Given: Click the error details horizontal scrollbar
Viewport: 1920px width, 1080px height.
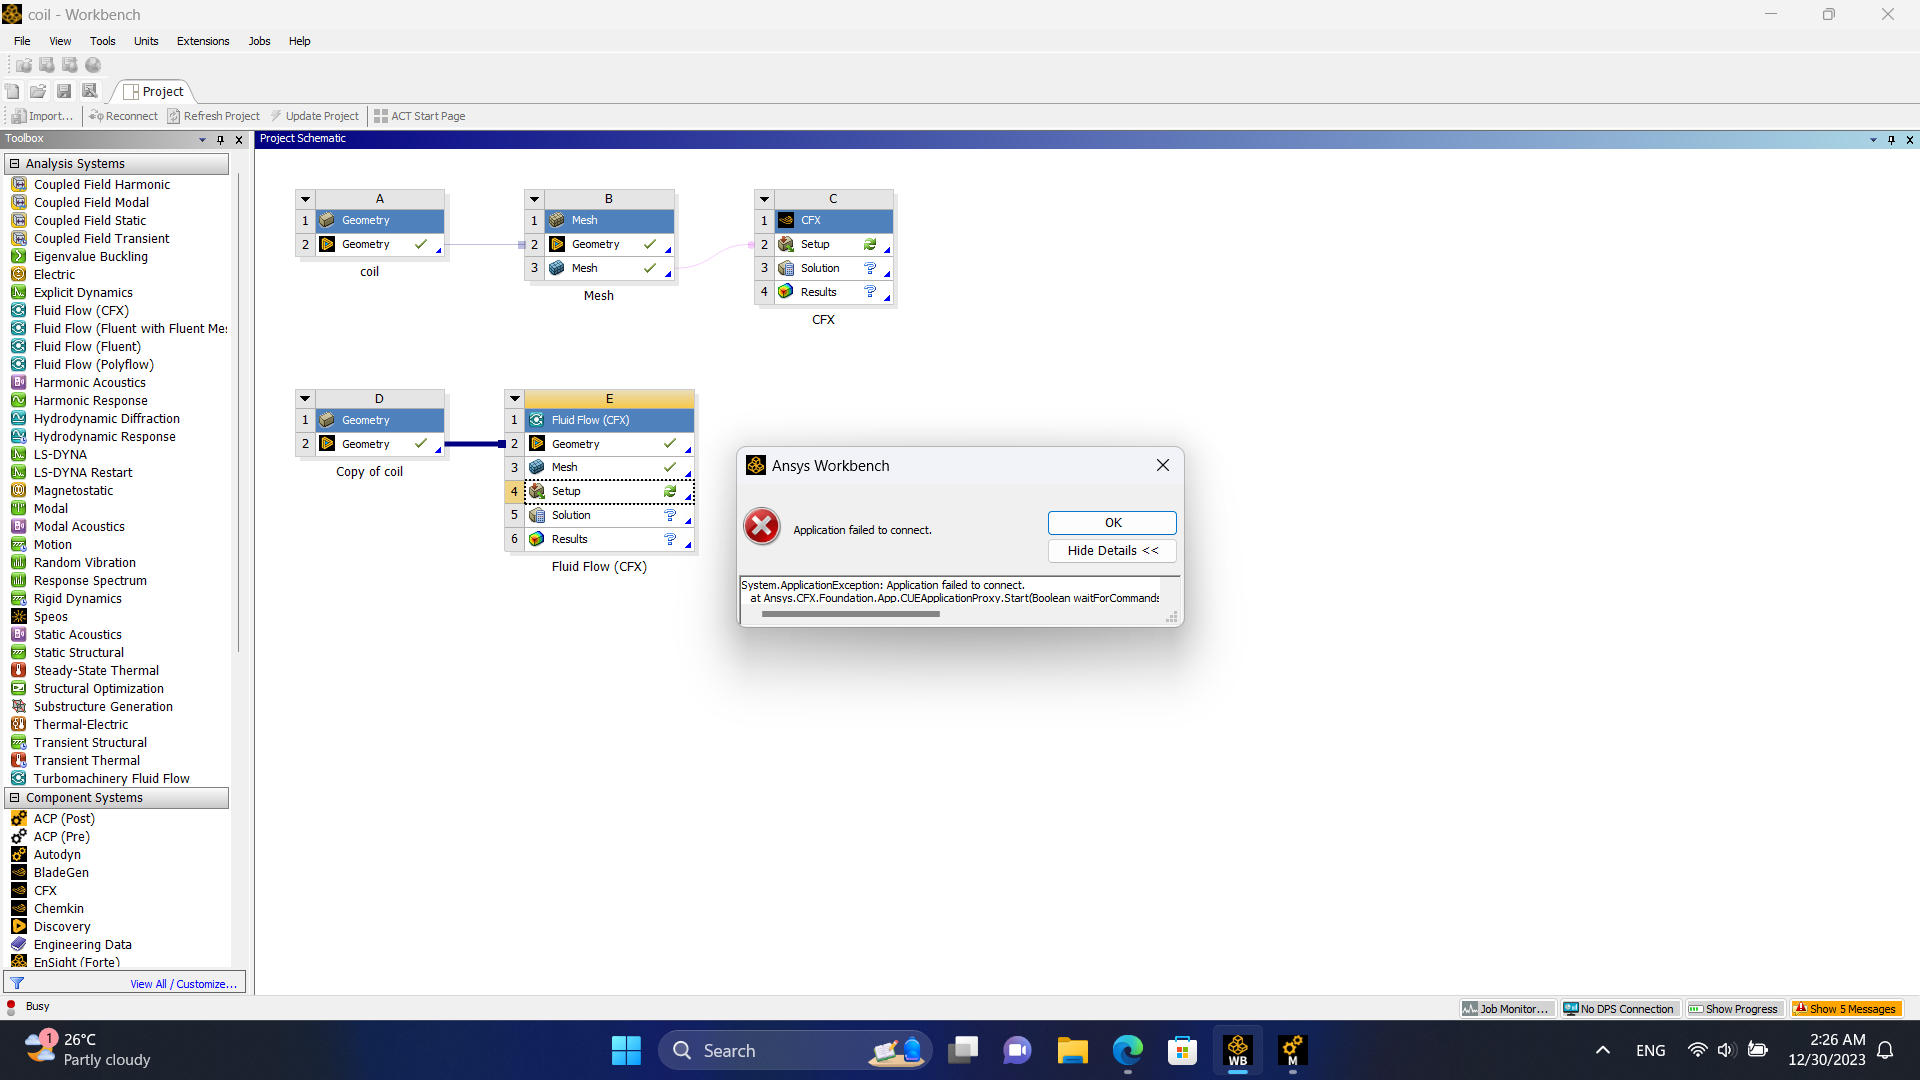Looking at the screenshot, I should (x=850, y=614).
